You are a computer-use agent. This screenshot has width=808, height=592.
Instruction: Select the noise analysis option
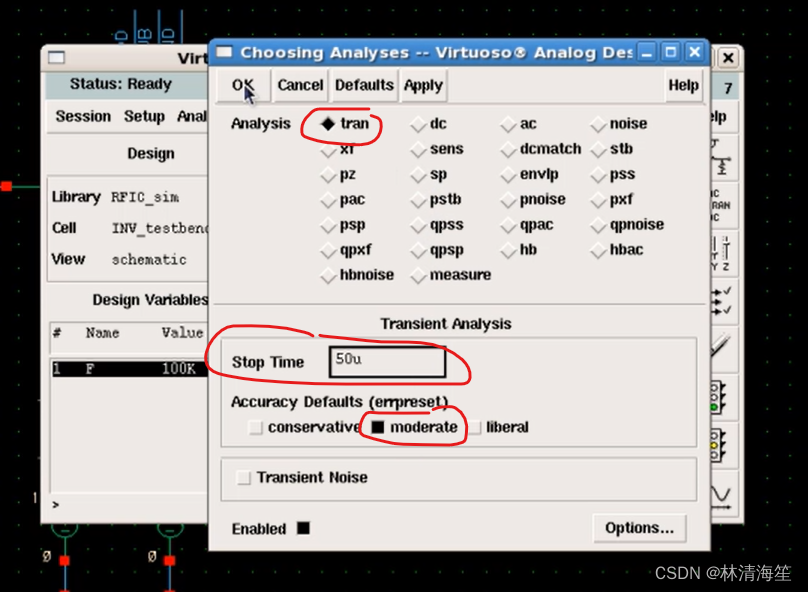click(x=598, y=124)
